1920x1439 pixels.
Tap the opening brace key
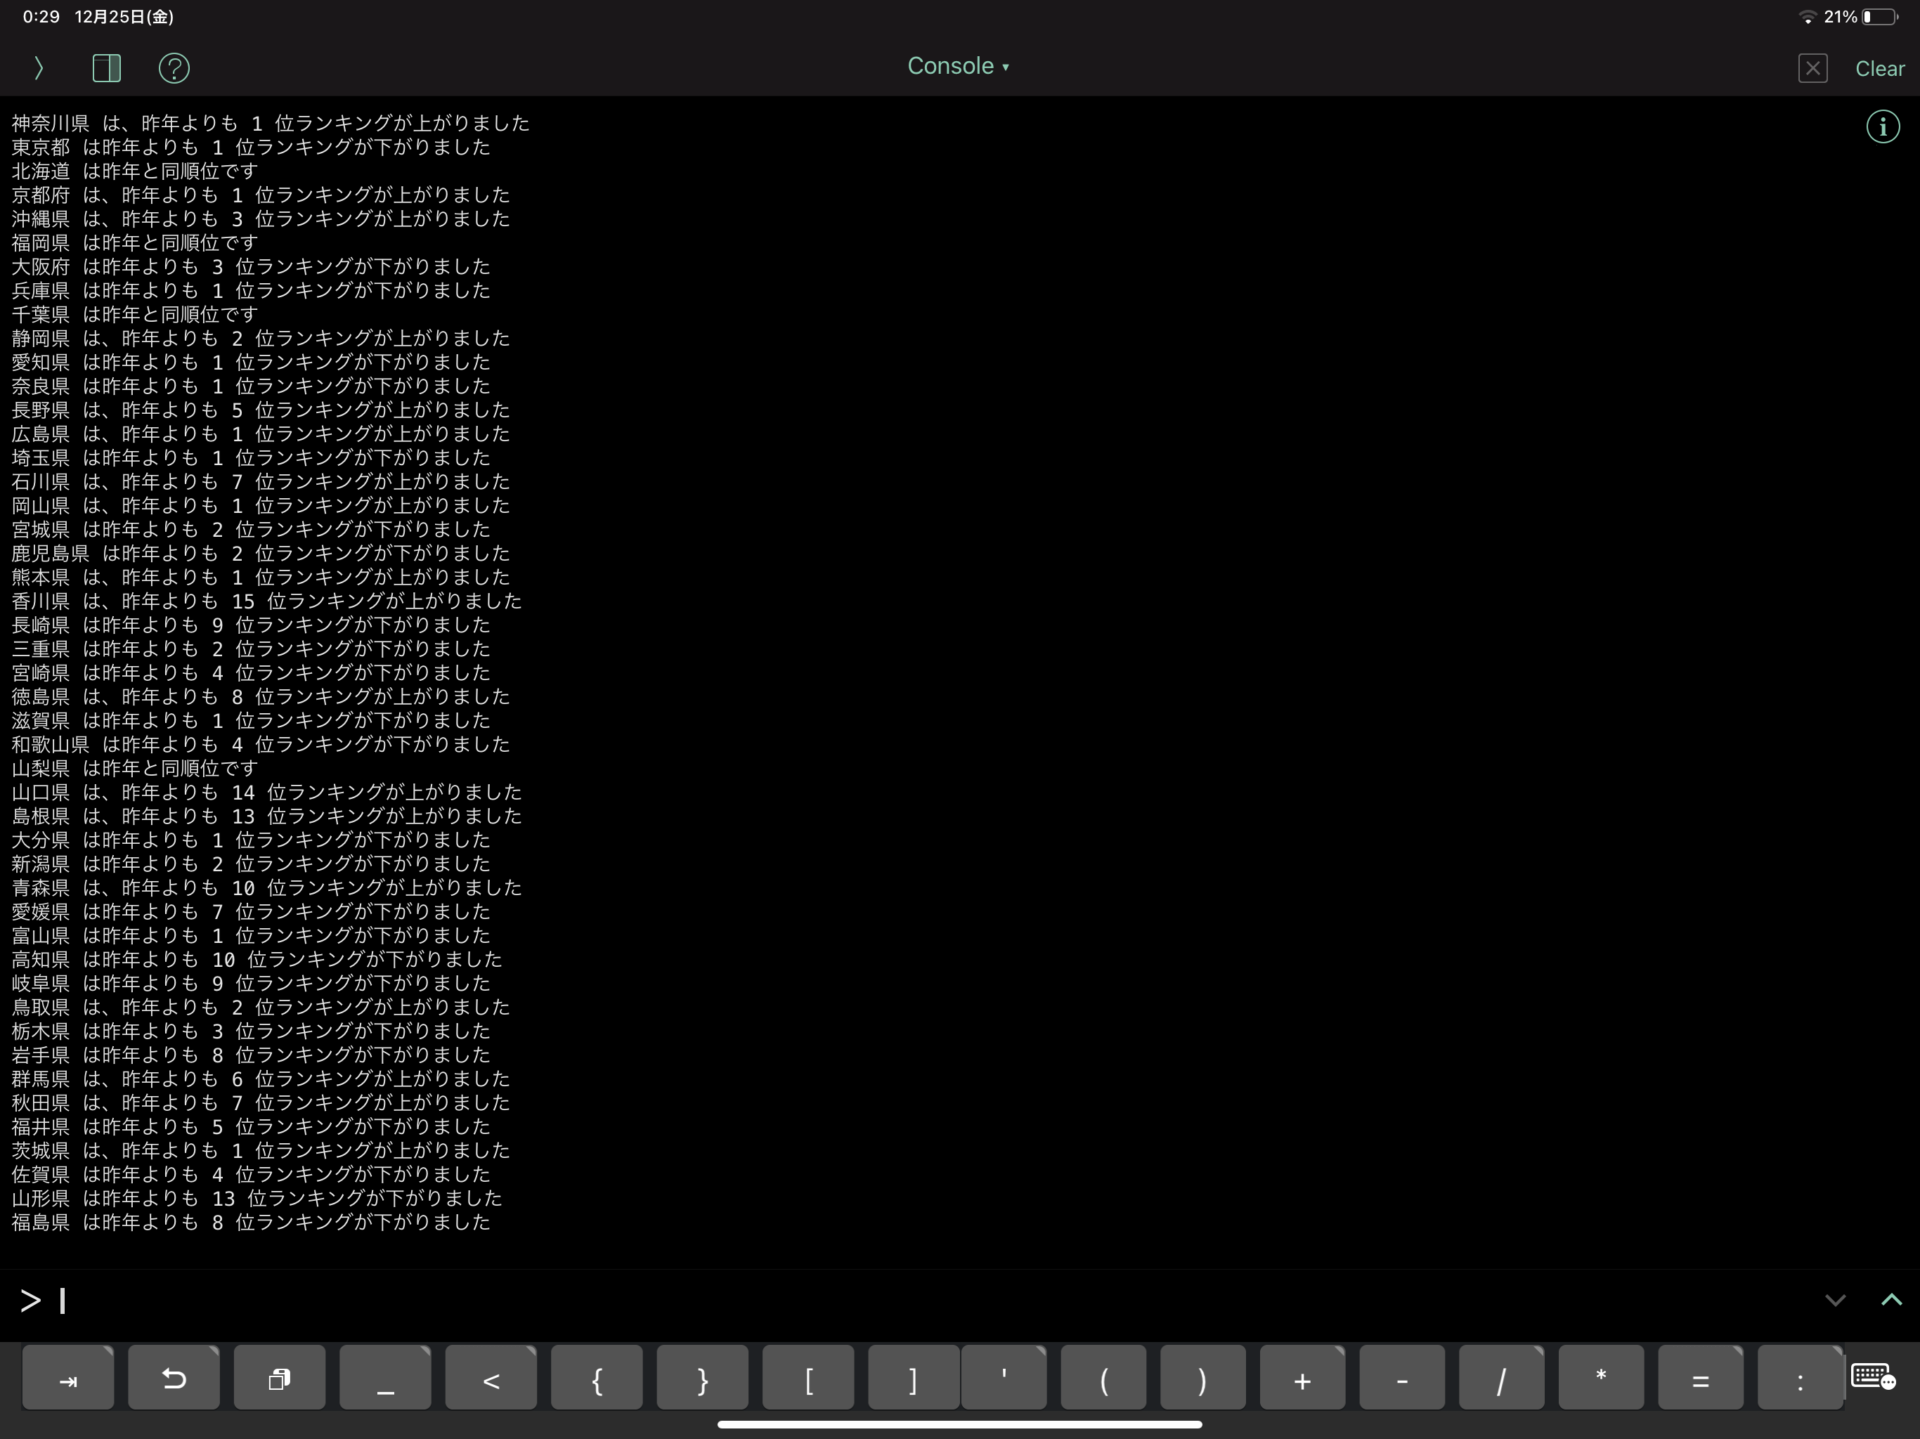coord(596,1377)
